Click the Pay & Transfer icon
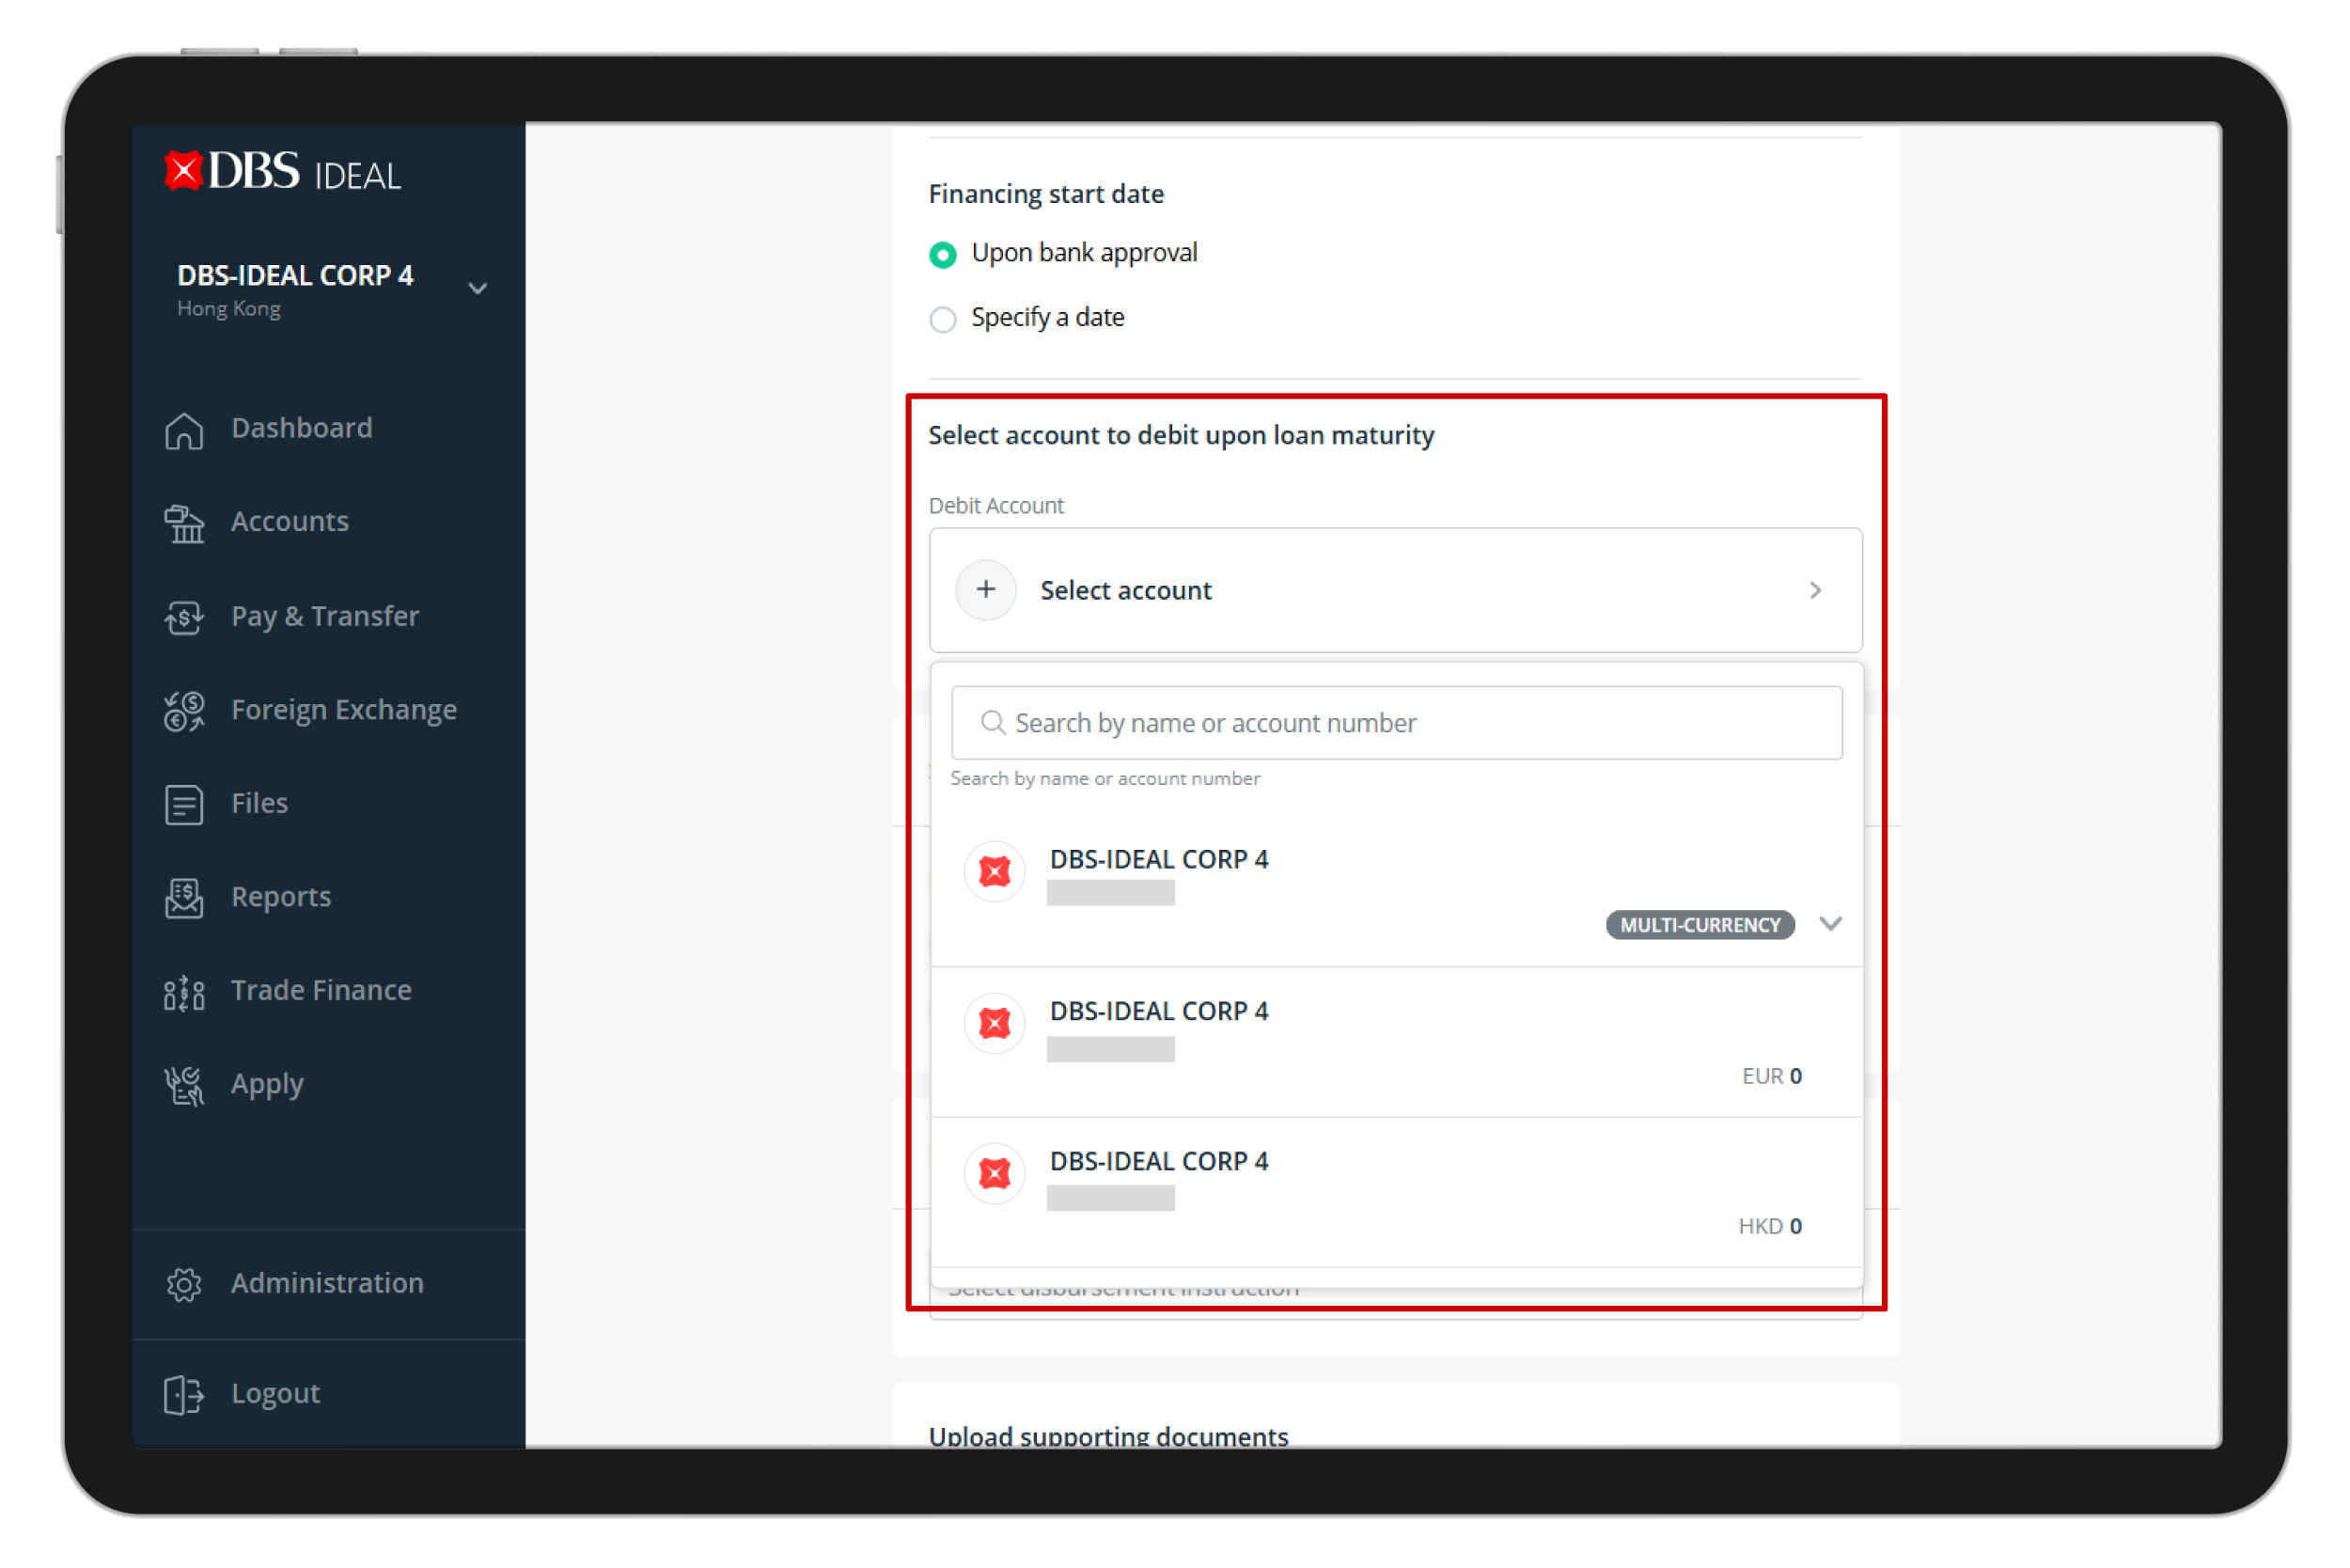 pyautogui.click(x=184, y=618)
